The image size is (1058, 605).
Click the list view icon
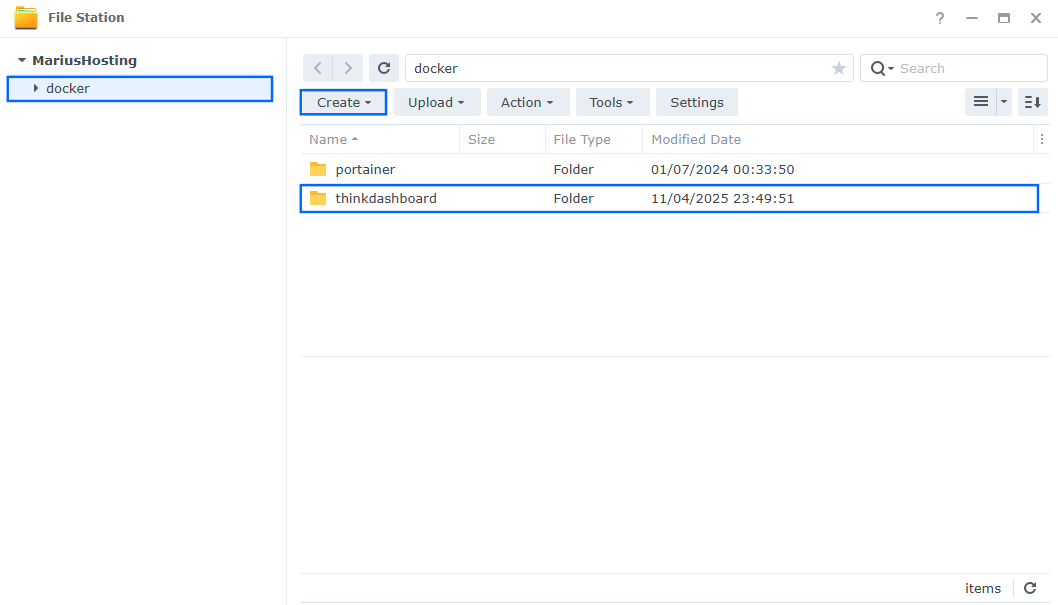(981, 101)
